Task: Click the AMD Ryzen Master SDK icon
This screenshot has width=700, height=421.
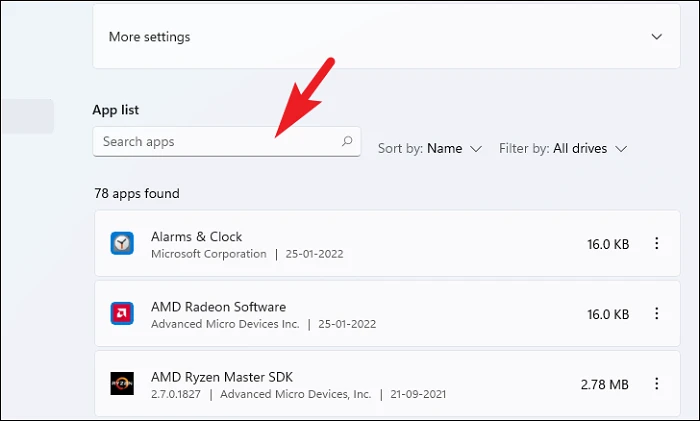Action: (x=122, y=383)
